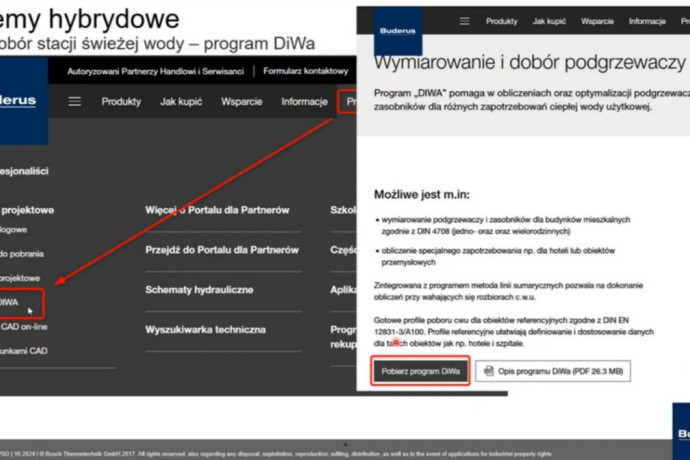690x460 pixels.
Task: Open Produkty menu on left page
Action: (x=121, y=102)
